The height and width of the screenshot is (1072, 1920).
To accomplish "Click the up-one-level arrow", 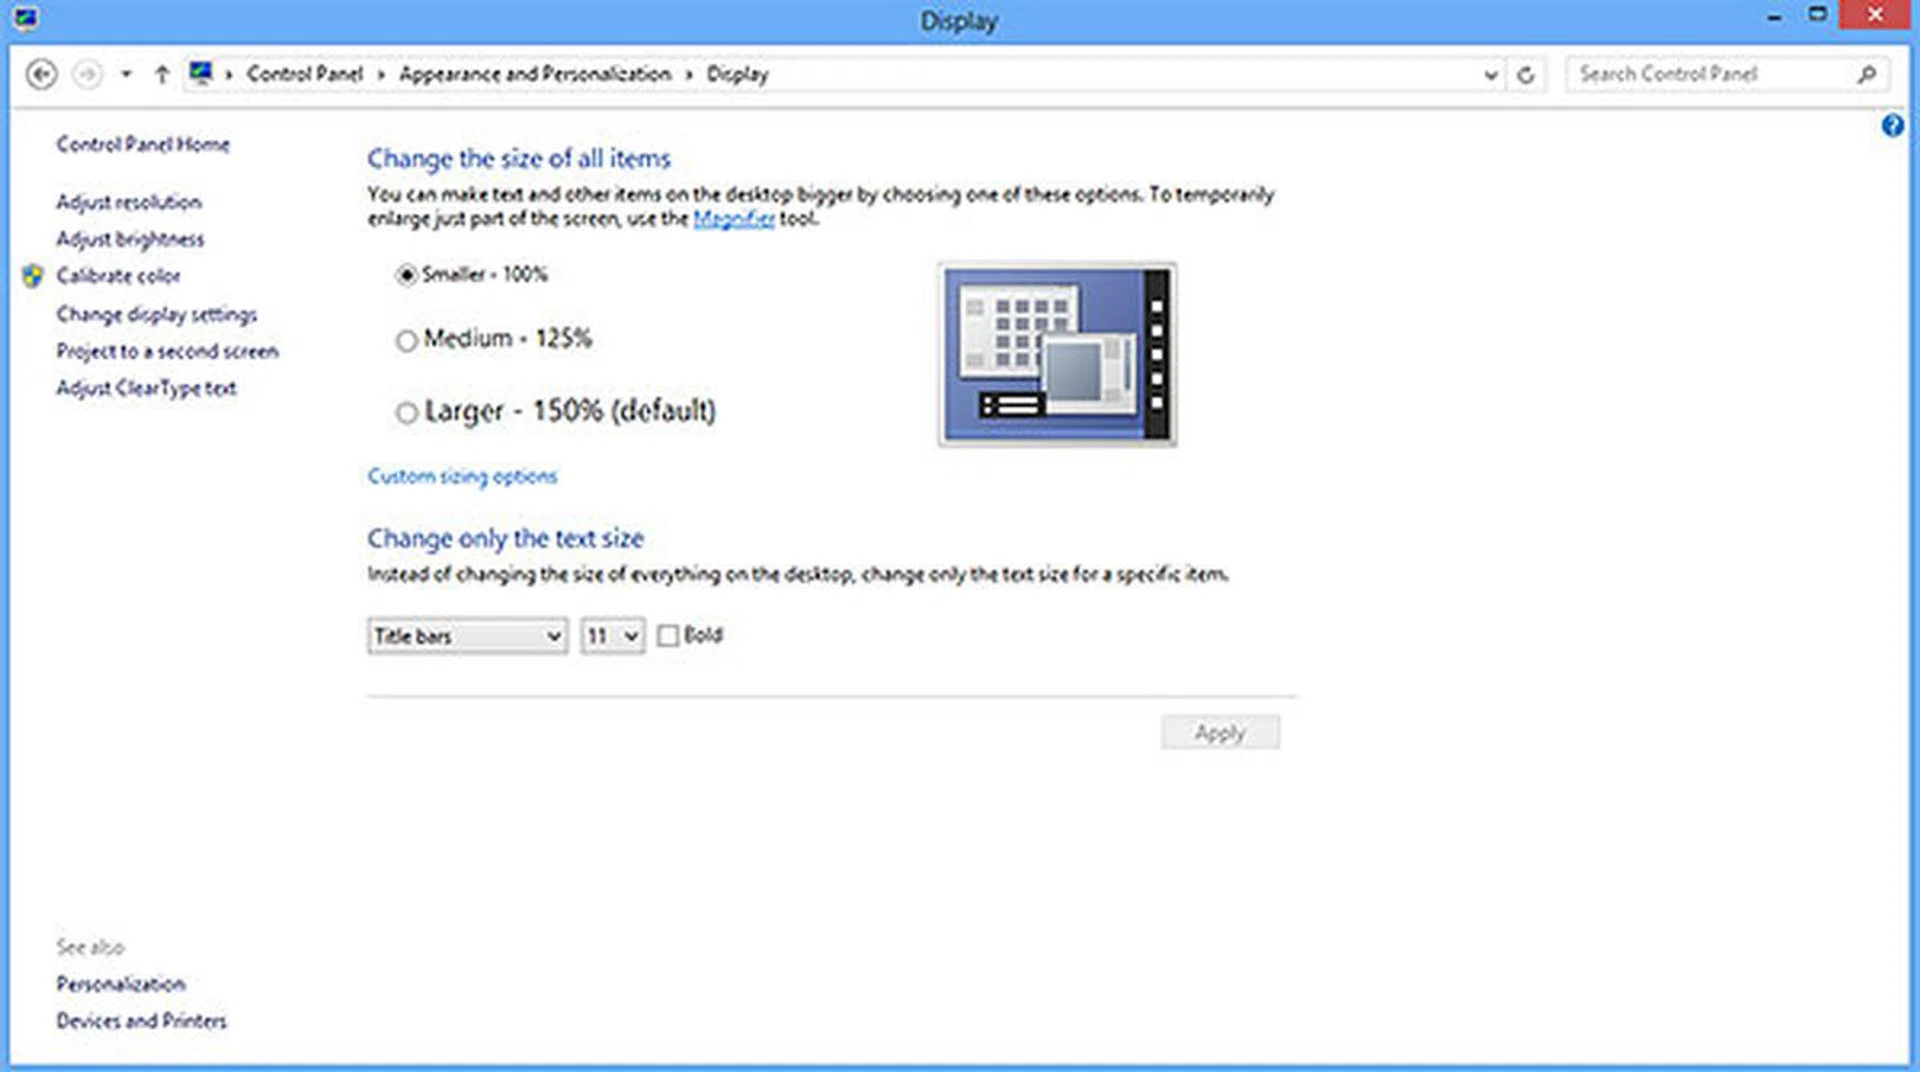I will pos(161,73).
